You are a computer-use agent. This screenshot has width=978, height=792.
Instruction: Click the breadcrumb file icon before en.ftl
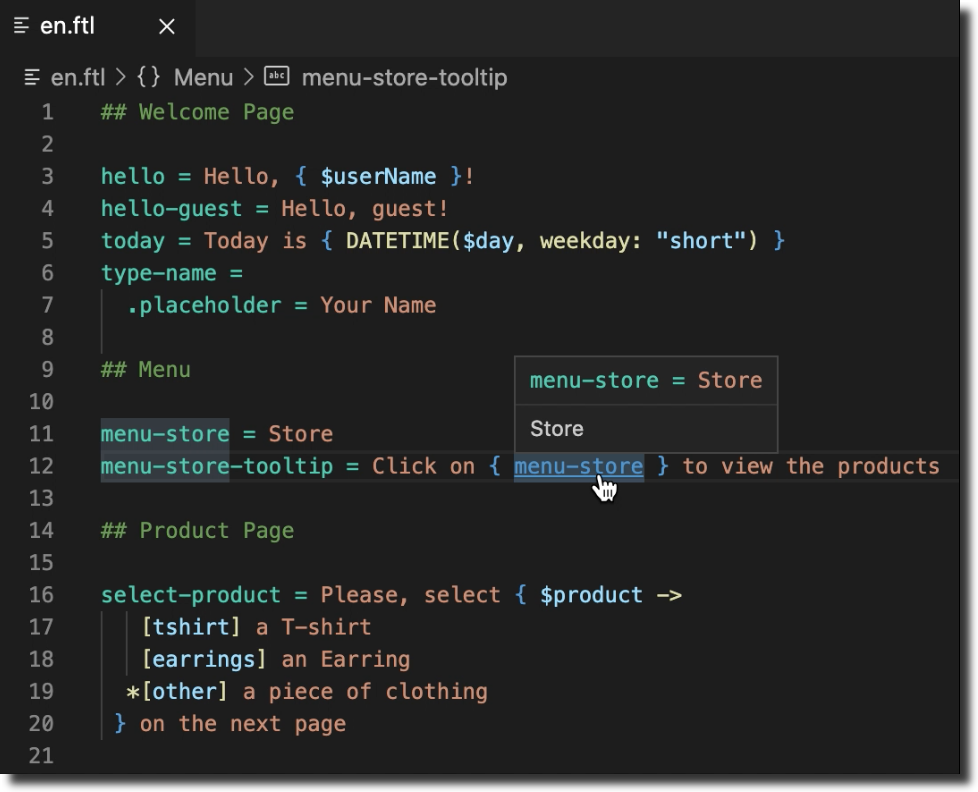pyautogui.click(x=32, y=77)
